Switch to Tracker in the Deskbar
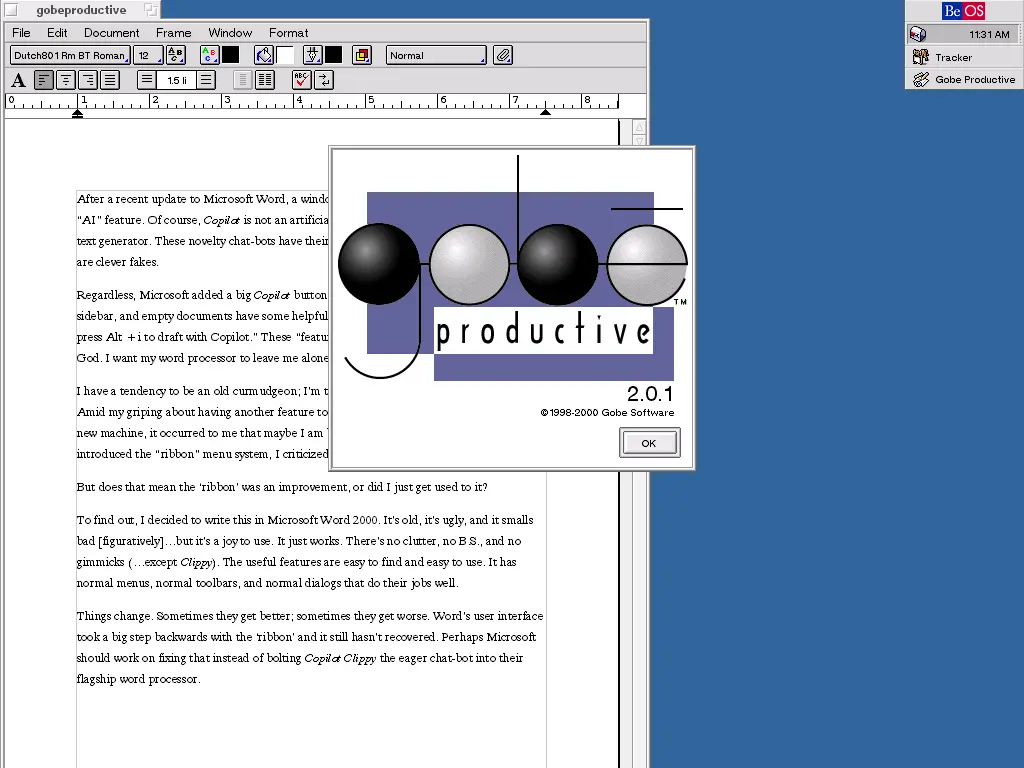Screen dimensions: 1024x768 (953, 57)
